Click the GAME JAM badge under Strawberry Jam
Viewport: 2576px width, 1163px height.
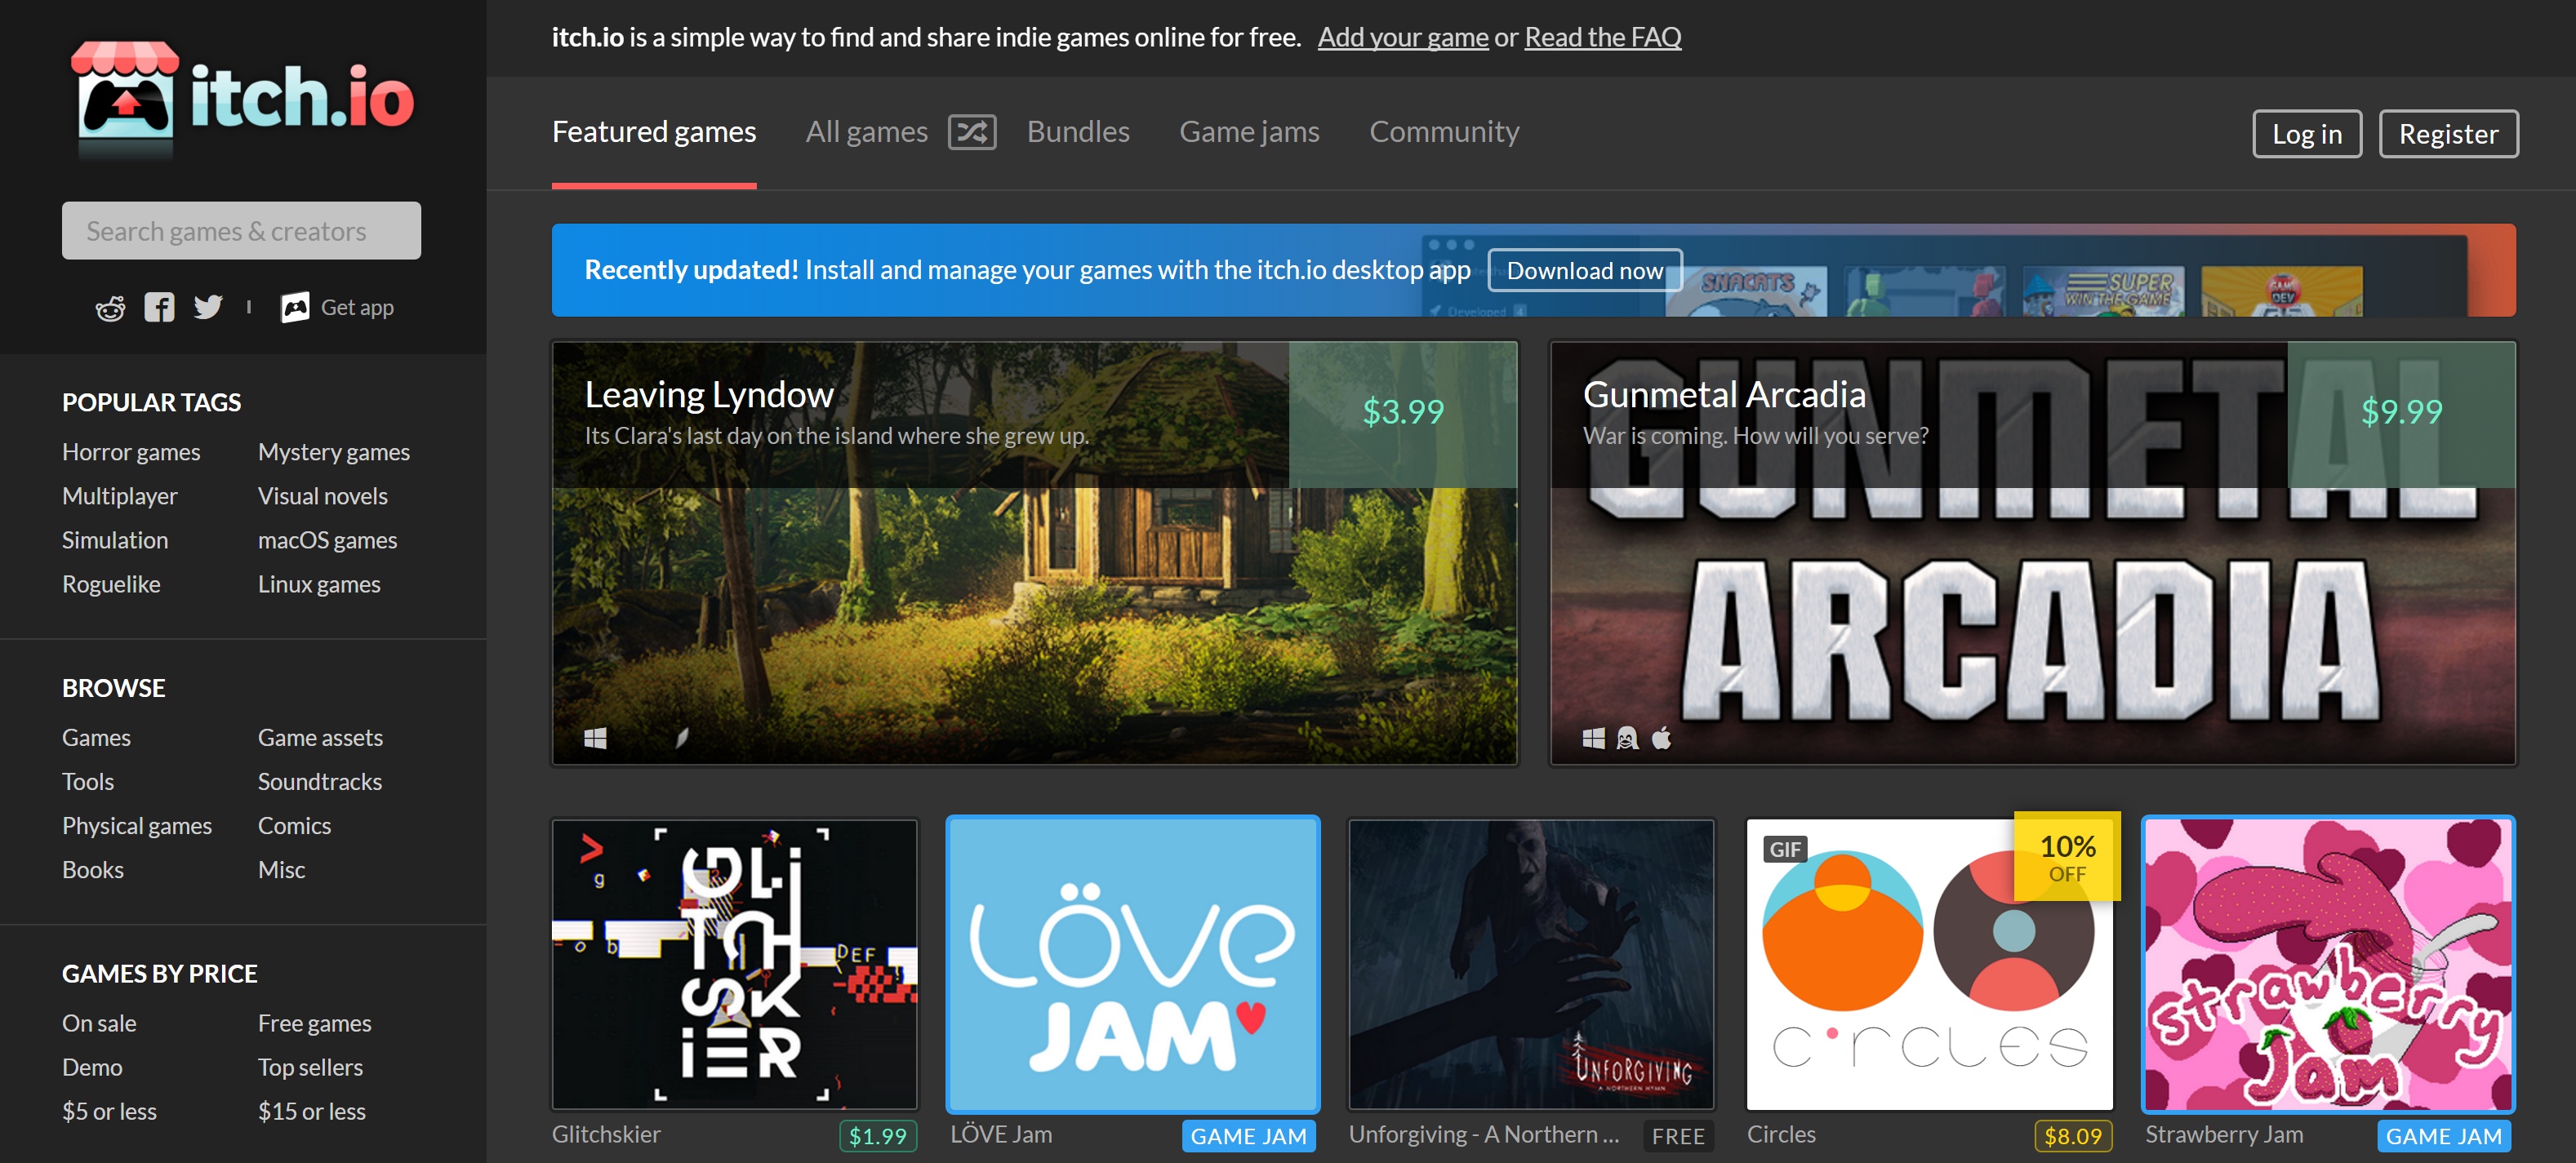pyautogui.click(x=2444, y=1136)
